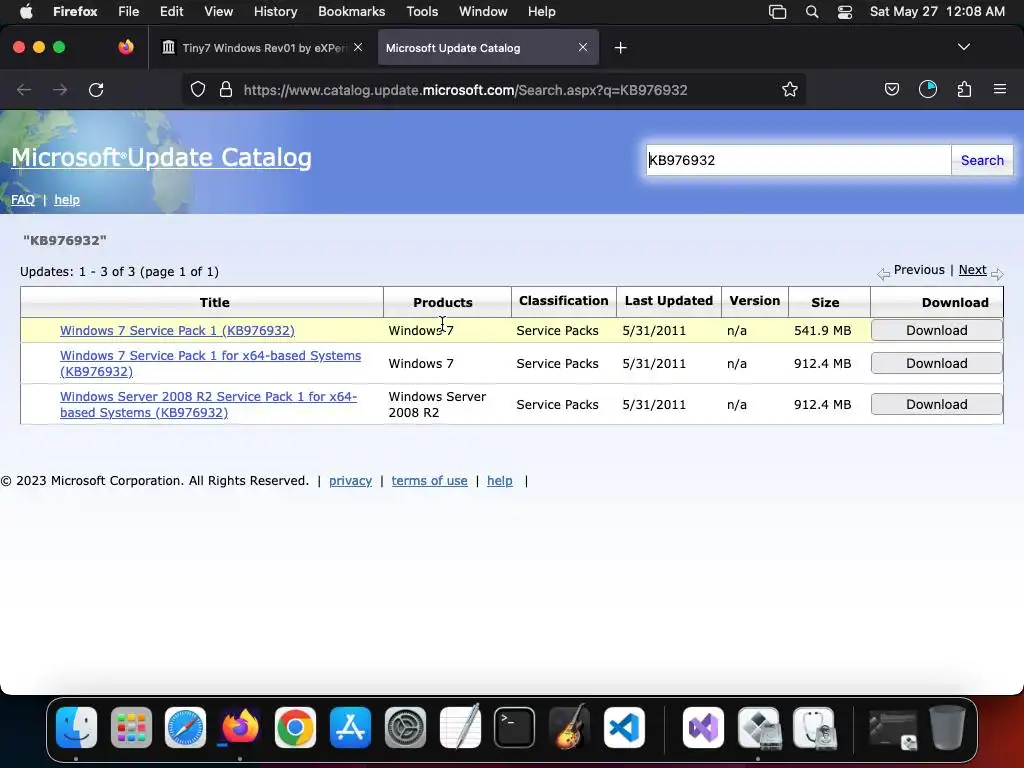
Task: Click the Search button
Action: pyautogui.click(x=982, y=160)
